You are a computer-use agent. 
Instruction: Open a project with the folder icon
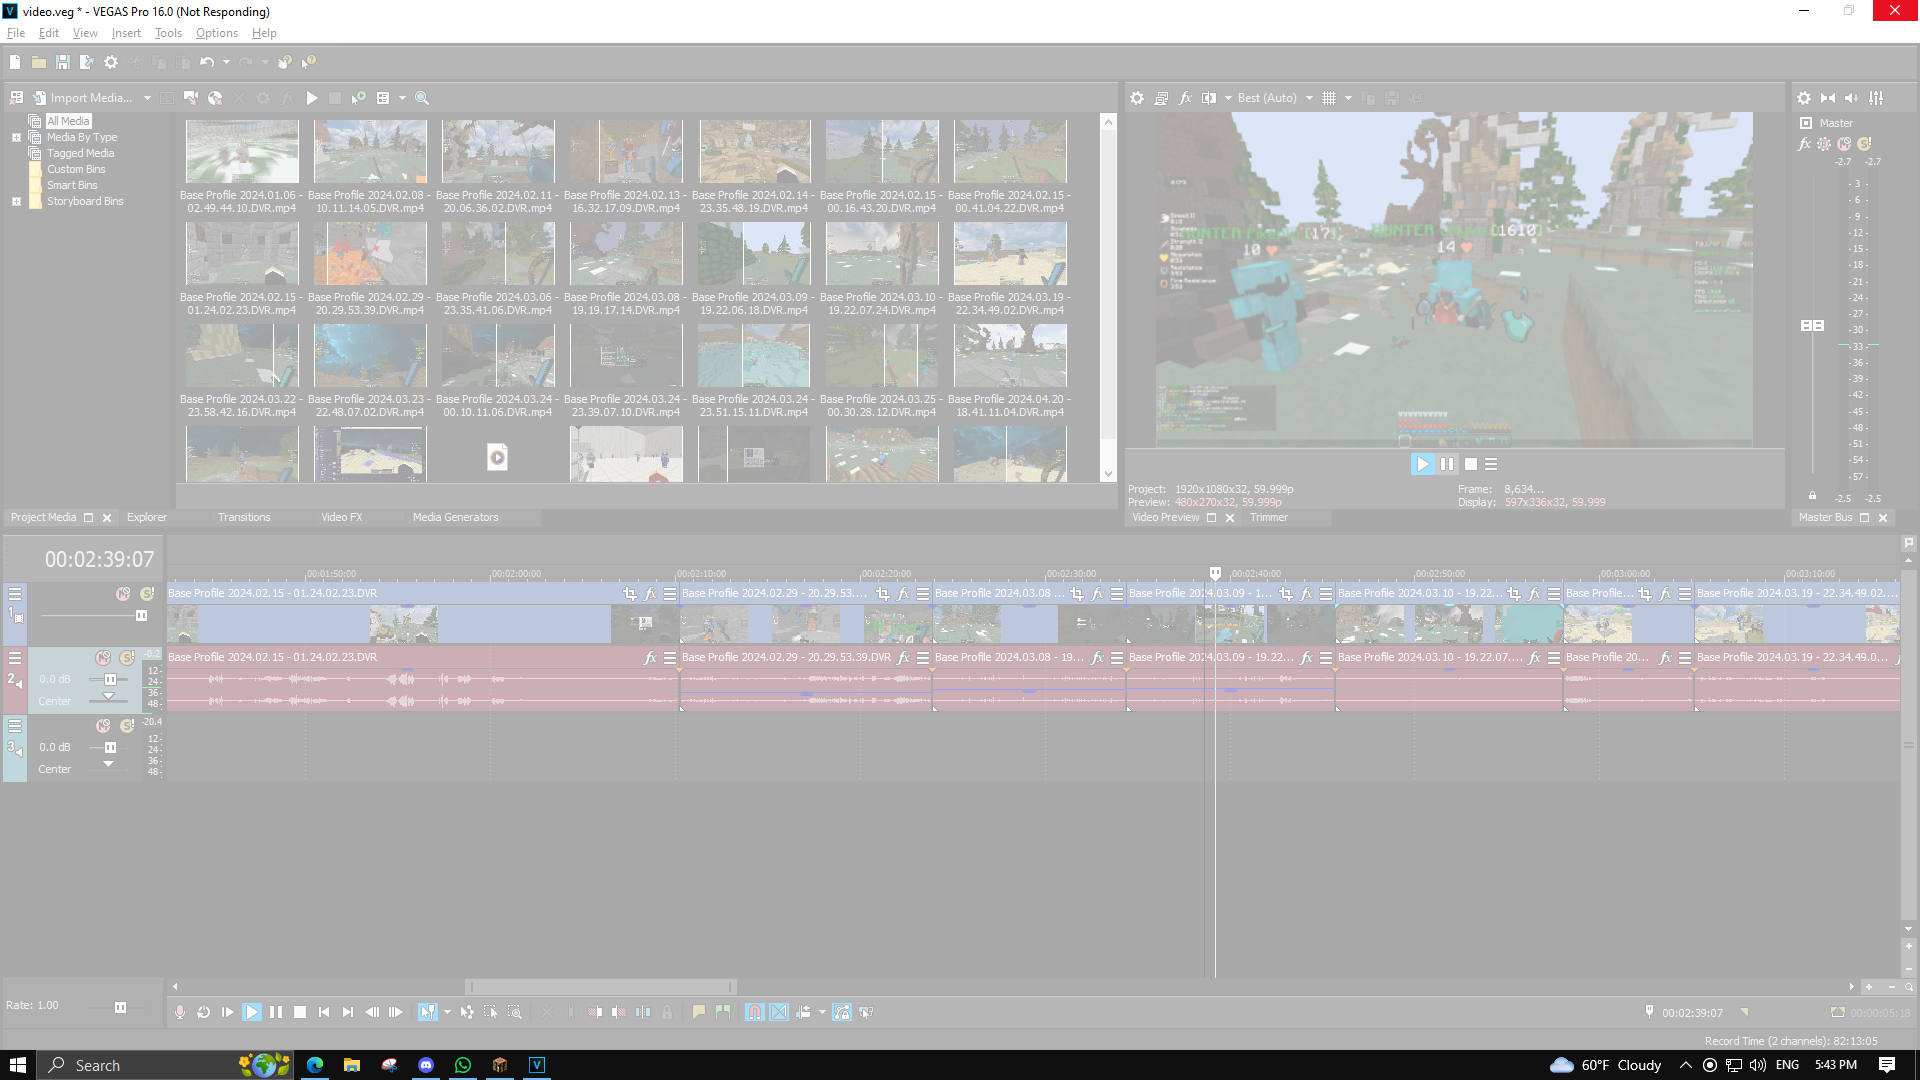point(39,62)
